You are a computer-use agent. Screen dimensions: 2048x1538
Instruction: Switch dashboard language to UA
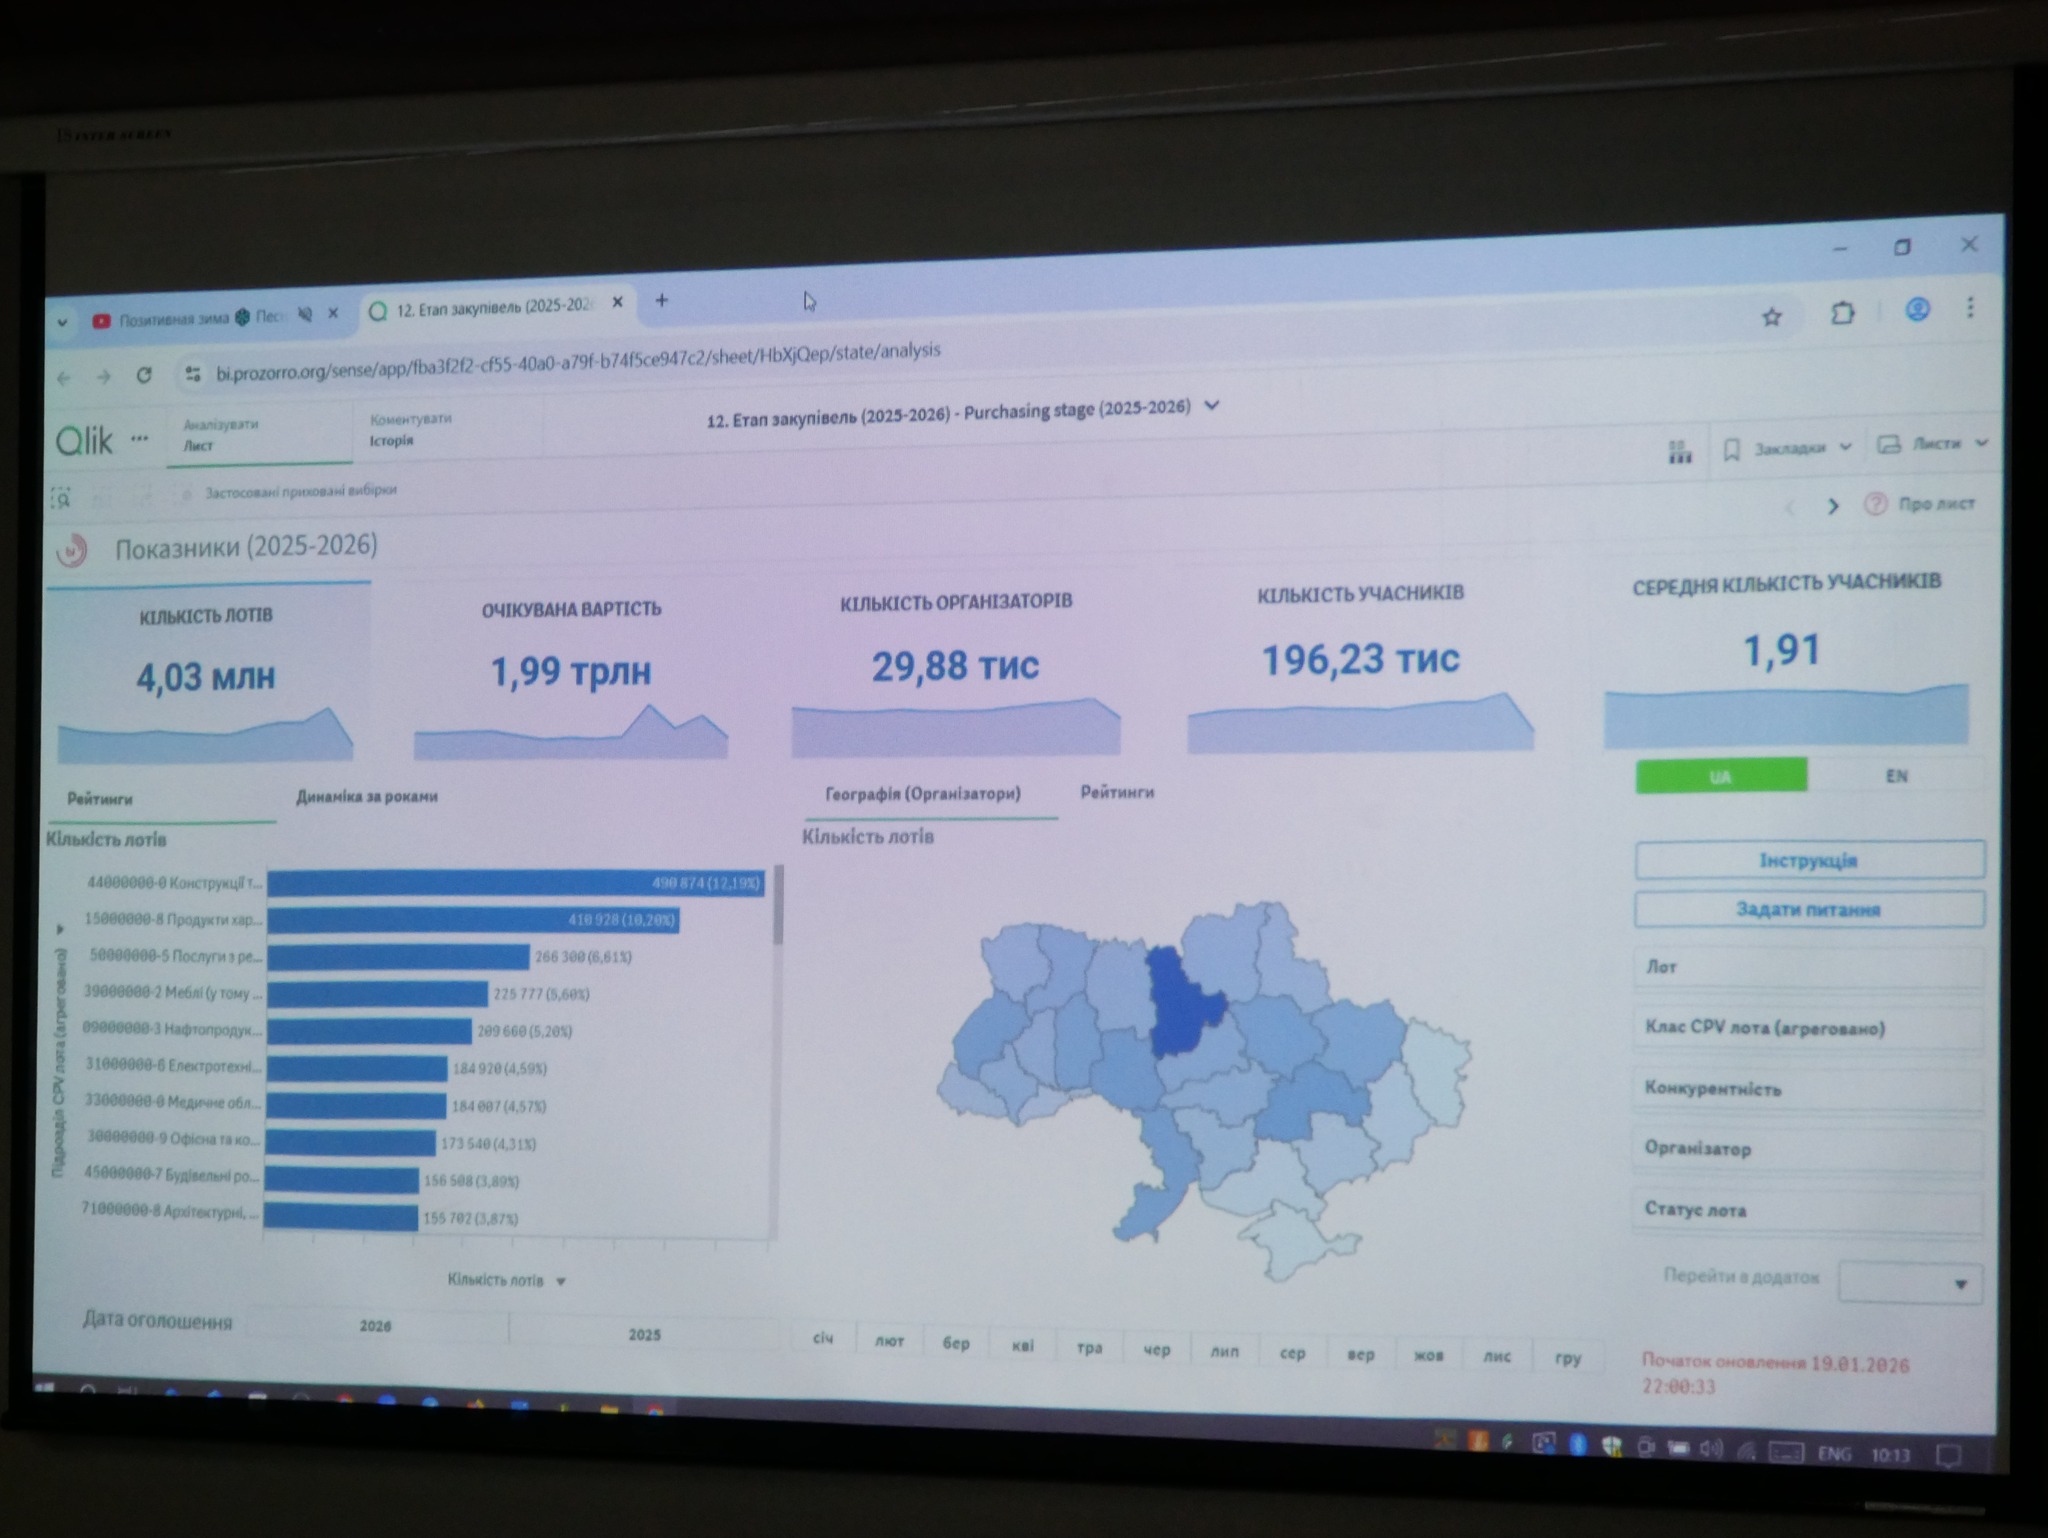(1720, 776)
